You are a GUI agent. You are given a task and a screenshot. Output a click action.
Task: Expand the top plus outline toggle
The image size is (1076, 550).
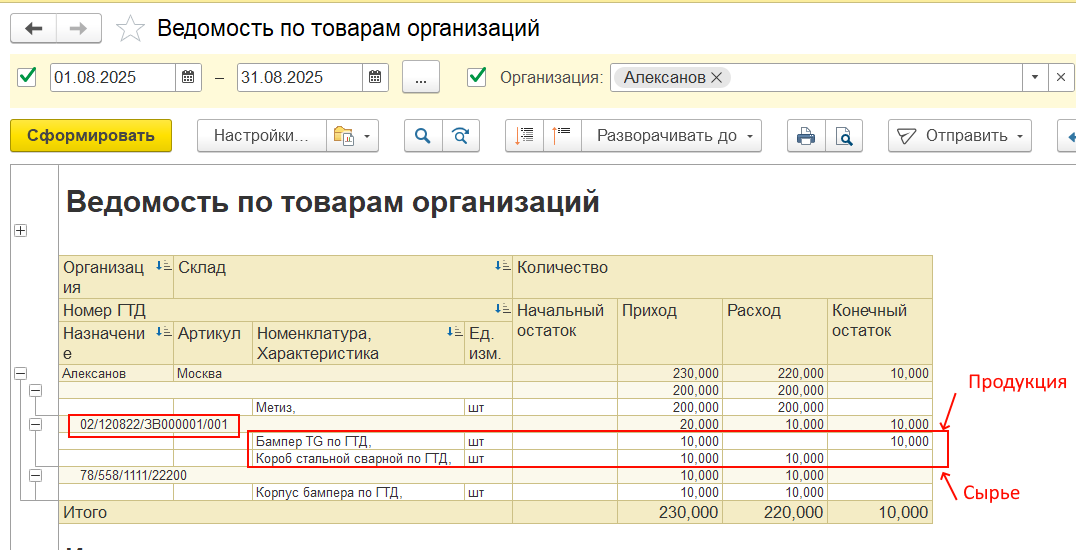click(x=19, y=231)
